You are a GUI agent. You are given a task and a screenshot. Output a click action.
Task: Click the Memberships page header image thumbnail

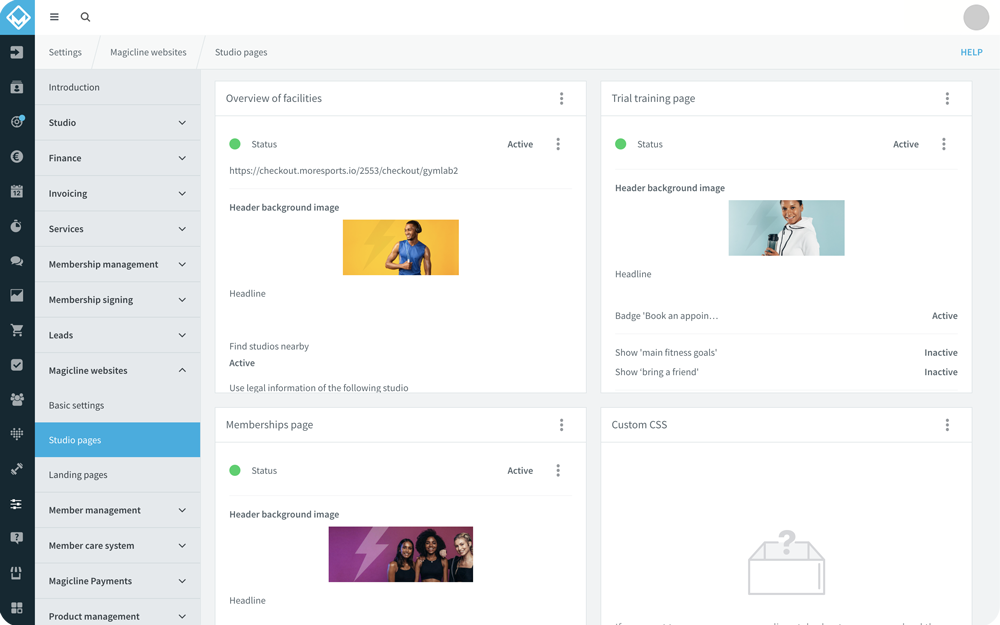point(400,554)
